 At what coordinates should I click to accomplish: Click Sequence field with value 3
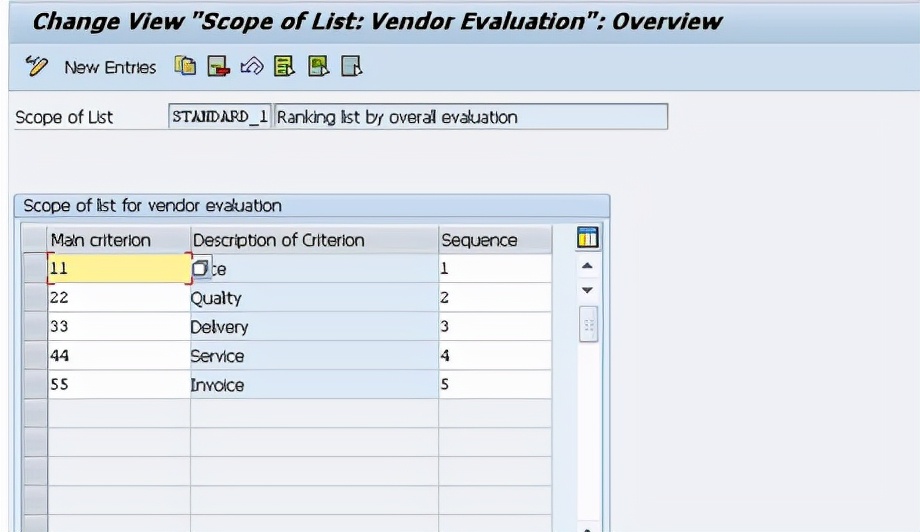coord(495,326)
